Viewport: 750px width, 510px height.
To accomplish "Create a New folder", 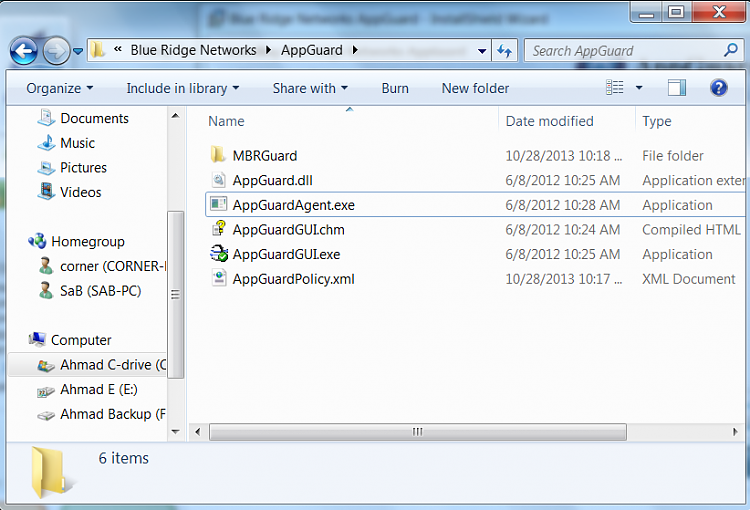I will coord(475,89).
